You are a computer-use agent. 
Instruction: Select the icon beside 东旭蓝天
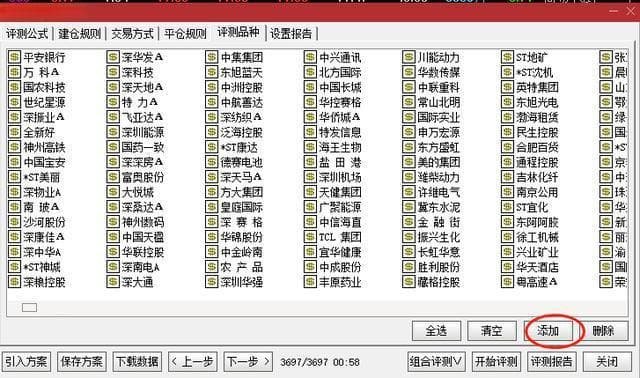coord(212,72)
